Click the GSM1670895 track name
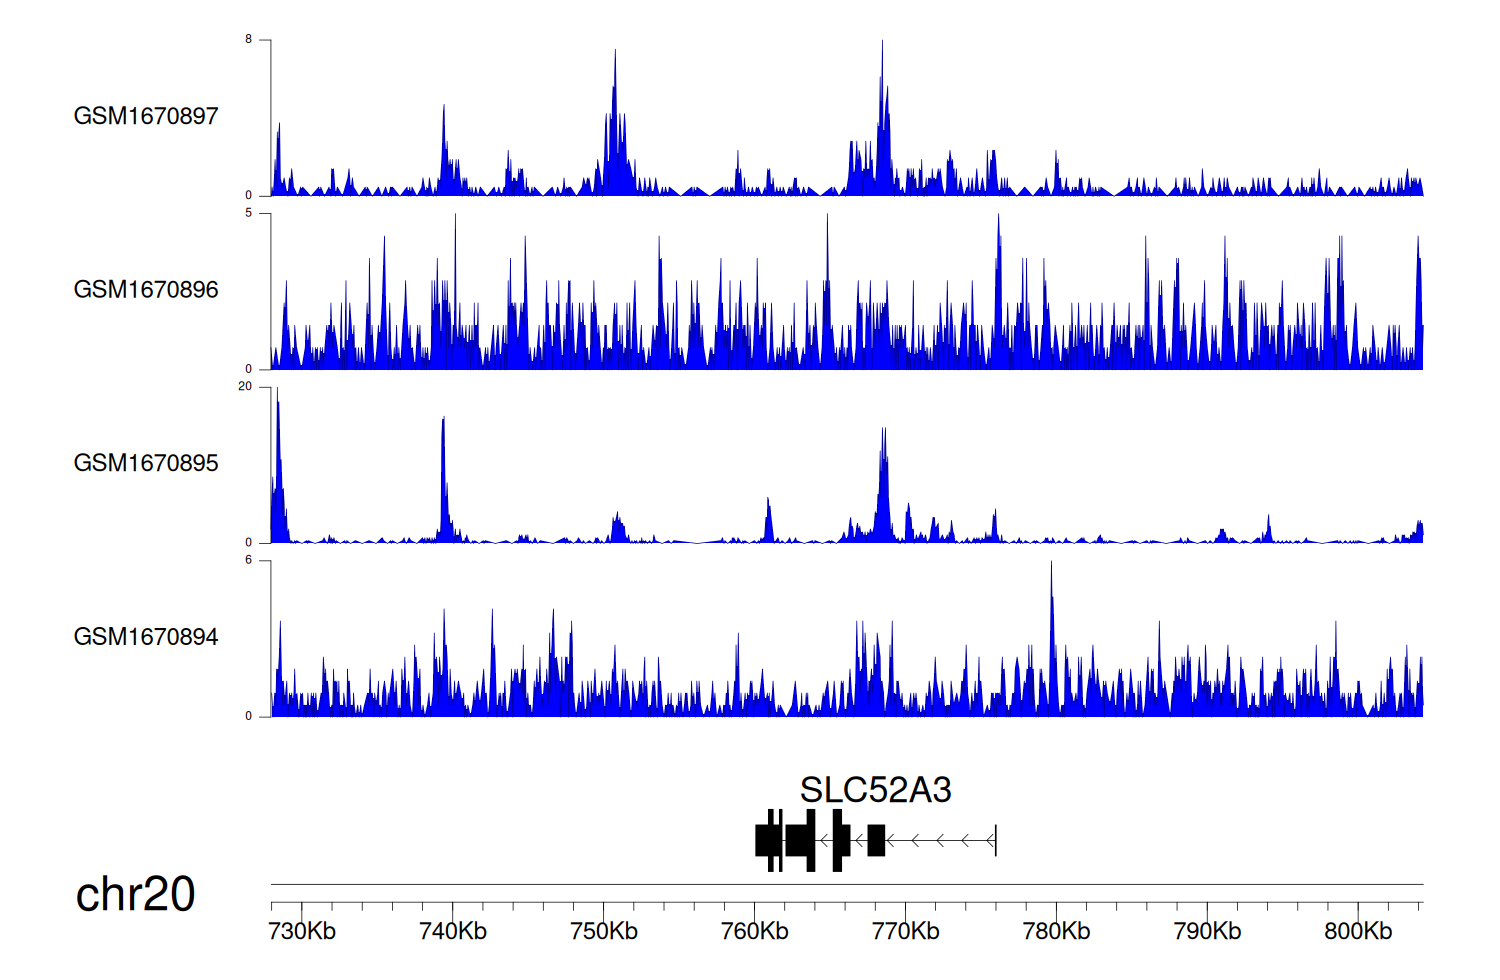1500x980 pixels. coord(146,463)
